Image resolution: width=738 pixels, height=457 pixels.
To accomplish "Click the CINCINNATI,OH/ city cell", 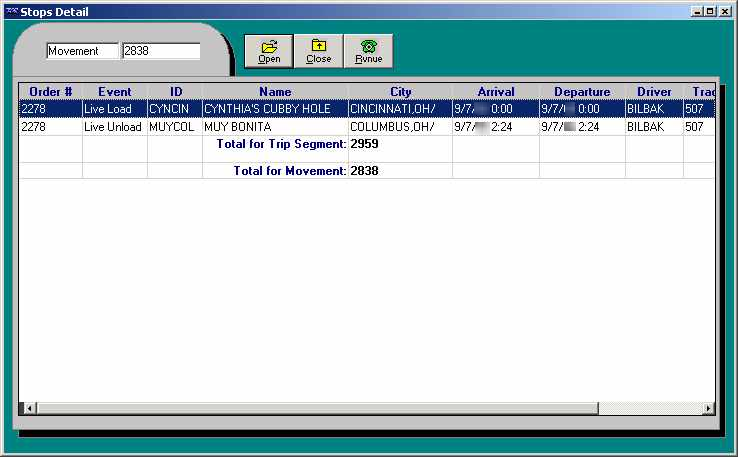I will click(x=401, y=109).
